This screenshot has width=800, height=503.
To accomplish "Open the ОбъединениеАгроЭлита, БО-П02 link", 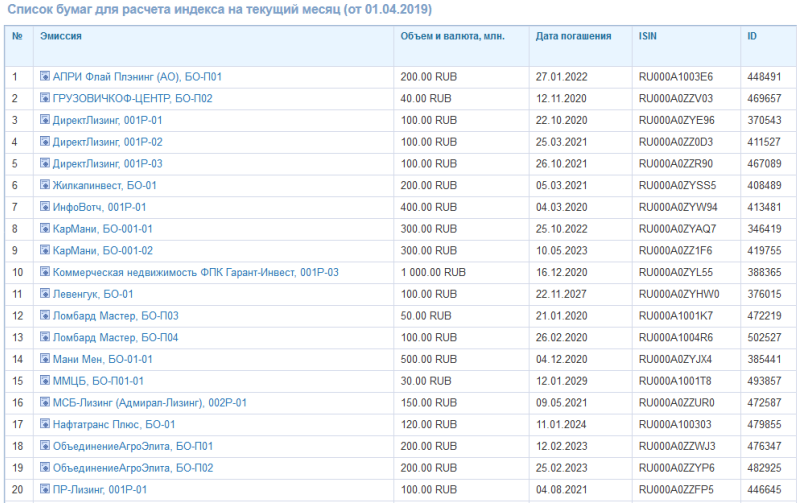I will pyautogui.click(x=133, y=468).
